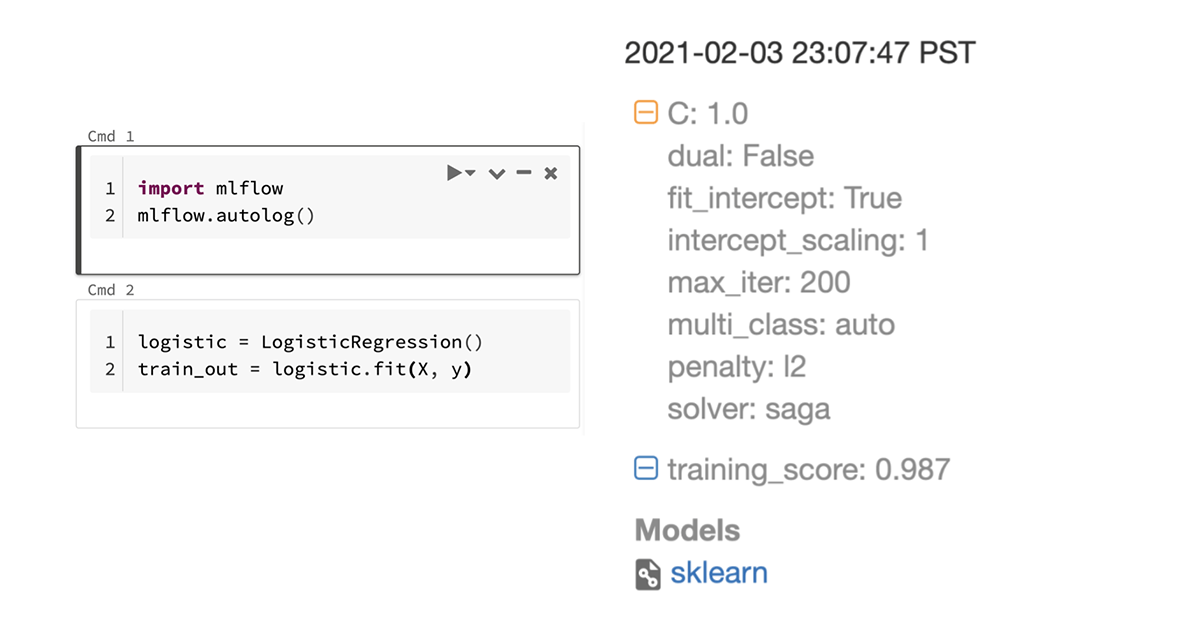Click the import mlflow code line
The height and width of the screenshot is (630, 1200).
tap(210, 188)
